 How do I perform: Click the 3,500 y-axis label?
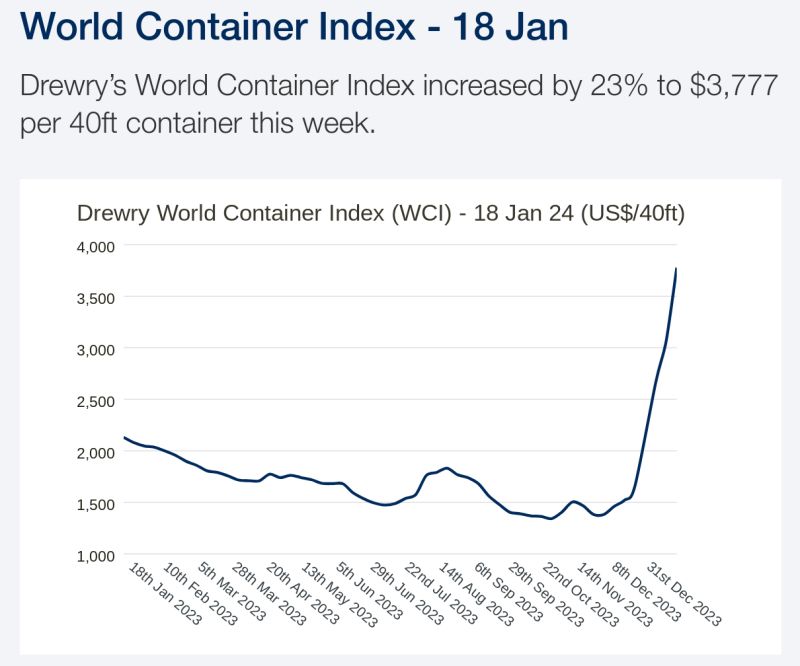[x=97, y=298]
